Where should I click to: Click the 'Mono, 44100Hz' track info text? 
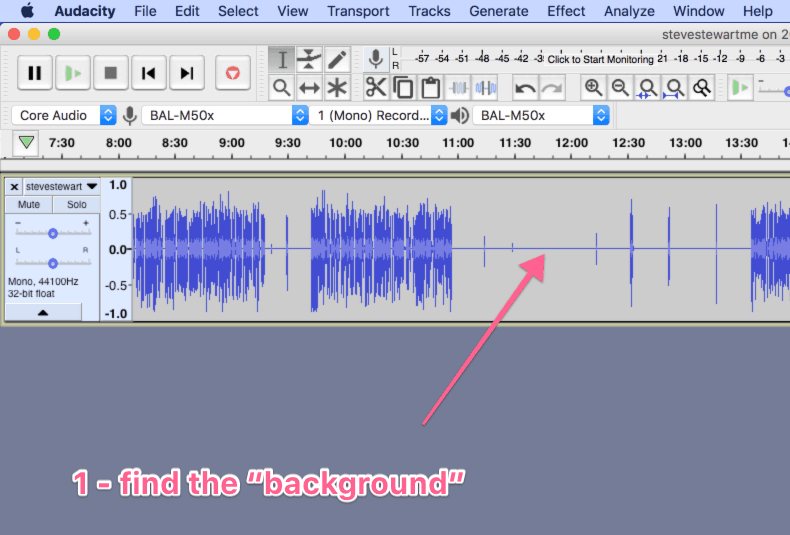coord(43,281)
